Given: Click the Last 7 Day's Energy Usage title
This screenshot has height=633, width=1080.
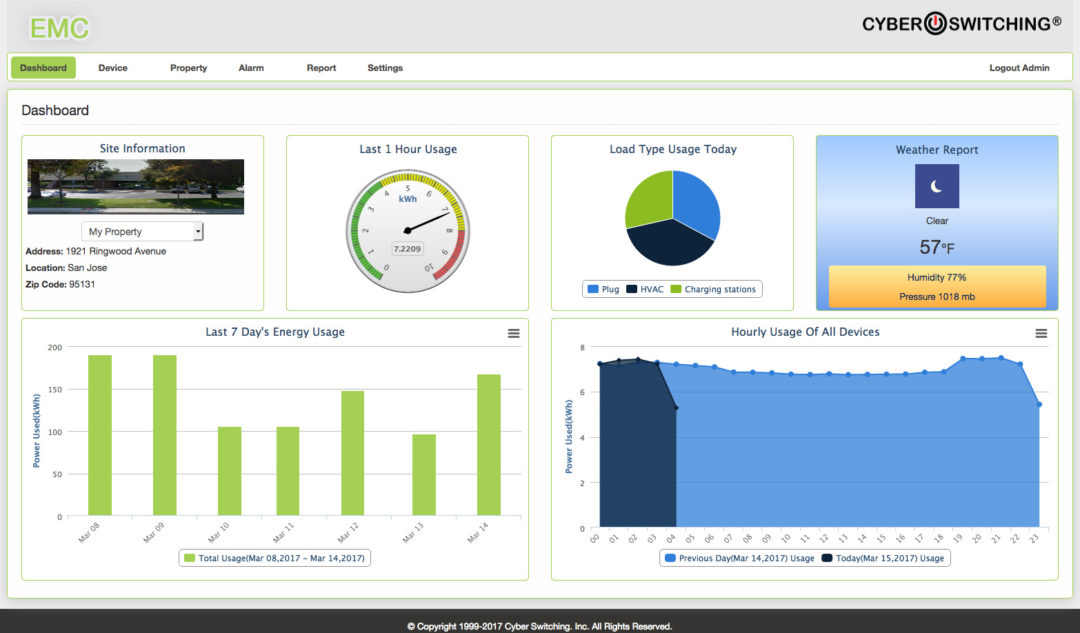Looking at the screenshot, I should (x=275, y=331).
